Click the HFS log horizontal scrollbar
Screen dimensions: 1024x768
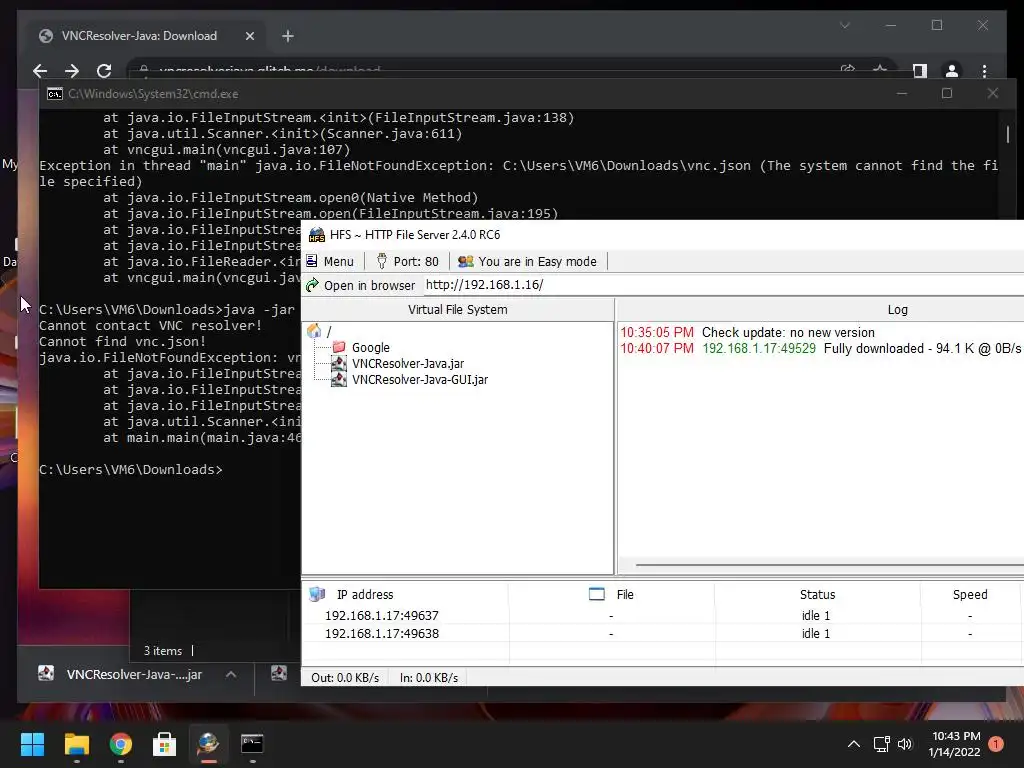(829, 565)
